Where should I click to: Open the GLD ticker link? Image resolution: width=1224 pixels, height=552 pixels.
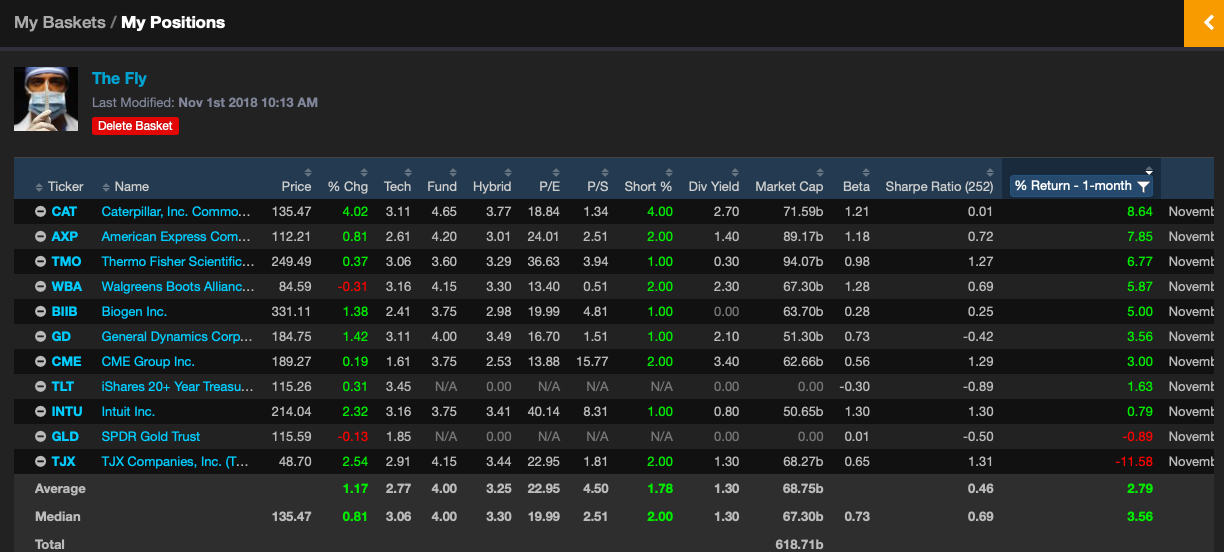[65, 437]
